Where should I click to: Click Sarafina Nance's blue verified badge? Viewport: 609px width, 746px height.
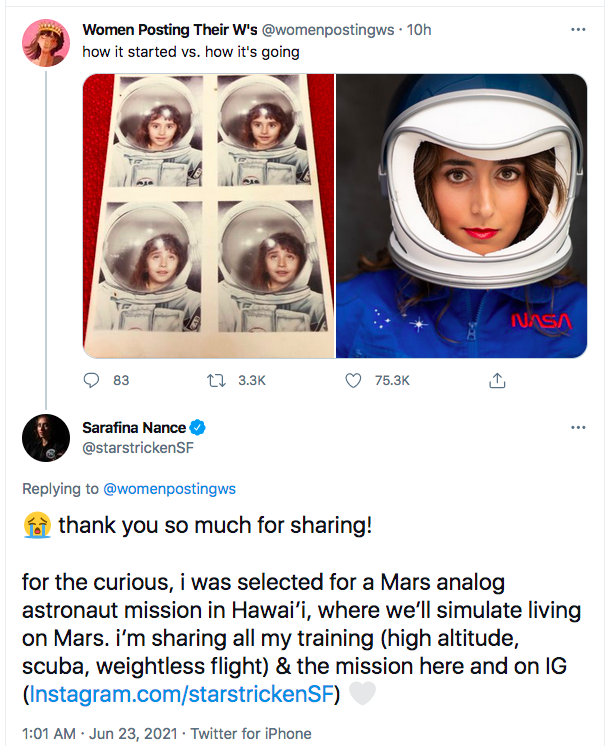198,428
